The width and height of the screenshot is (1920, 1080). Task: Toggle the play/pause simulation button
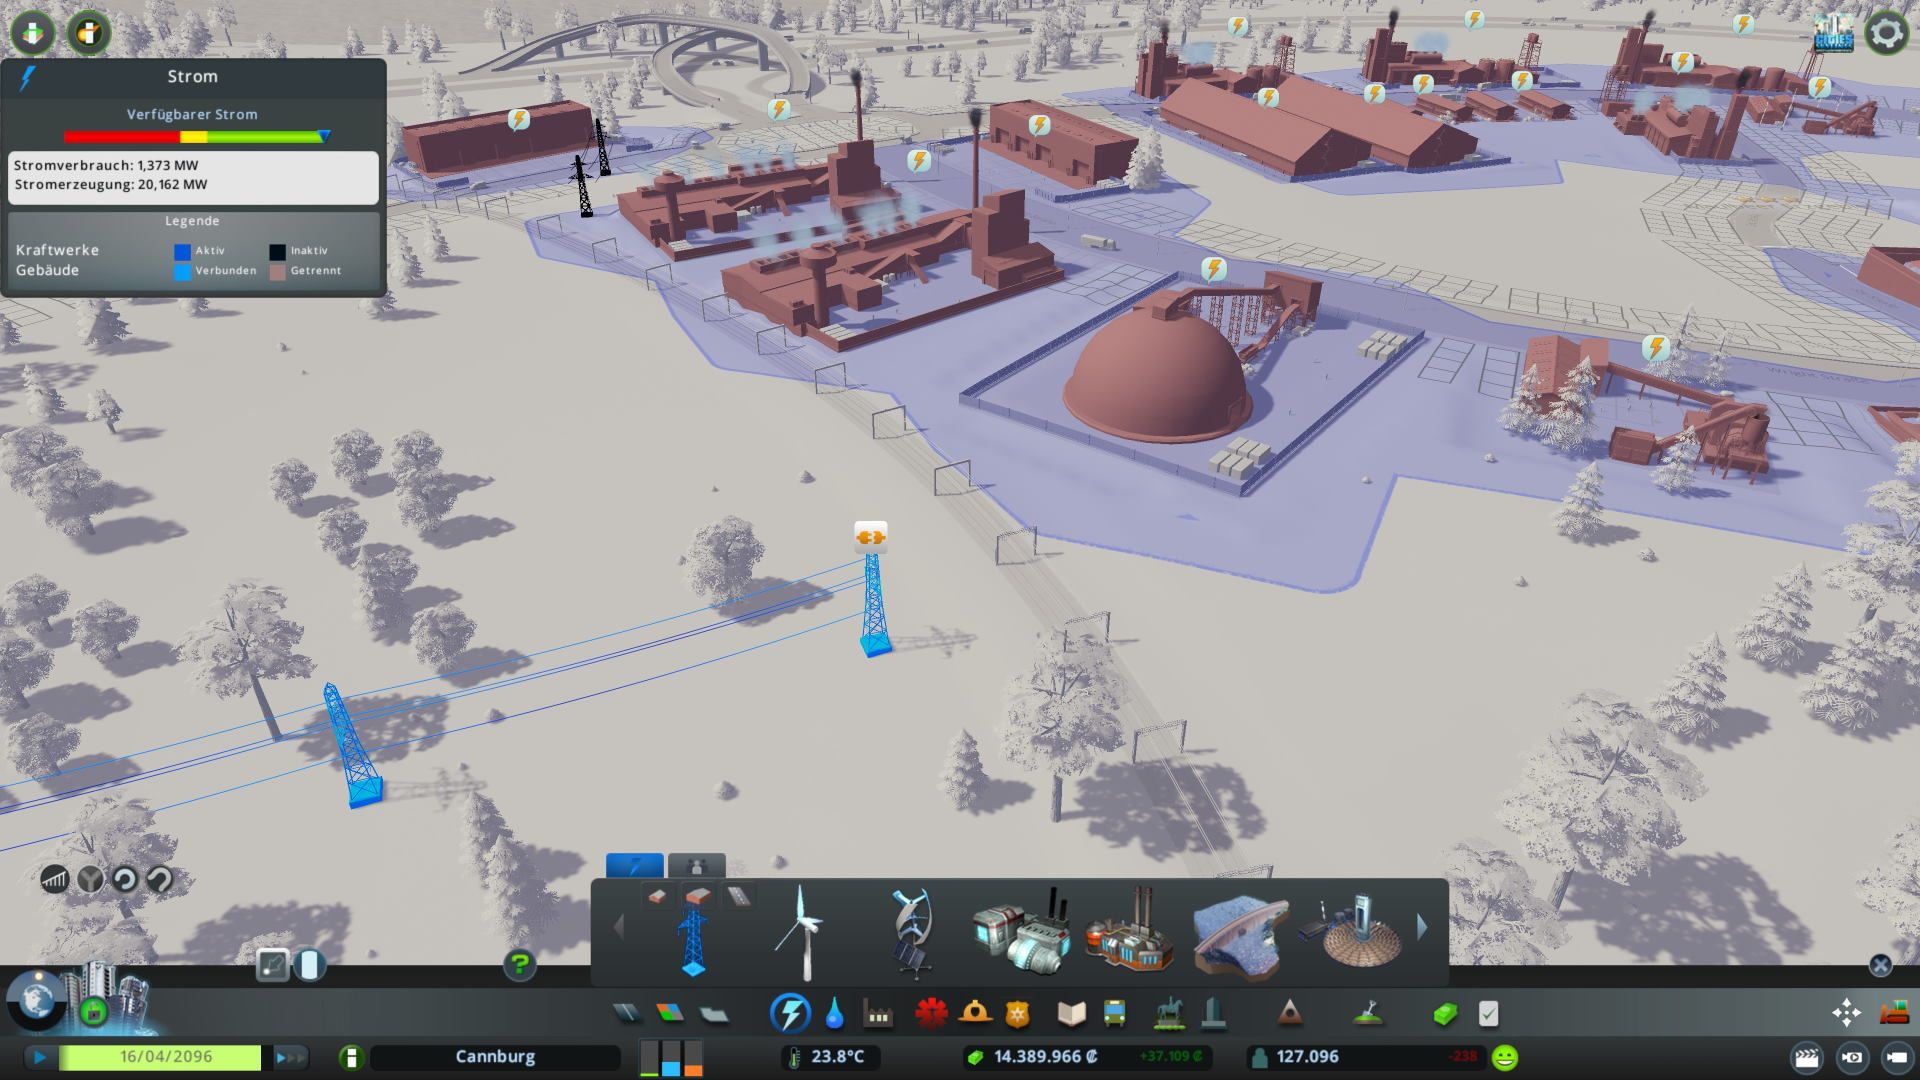40,1057
